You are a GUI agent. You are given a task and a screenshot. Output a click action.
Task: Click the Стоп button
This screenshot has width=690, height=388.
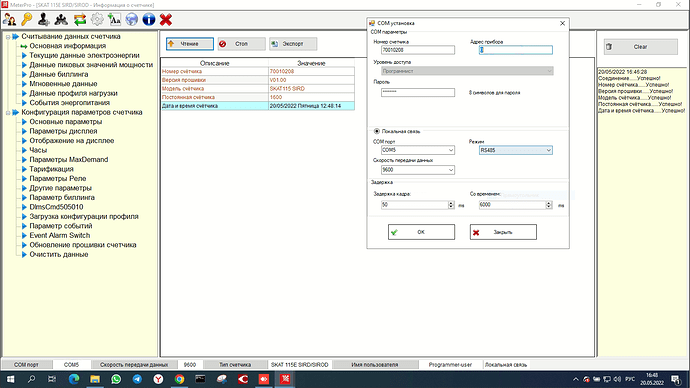[x=242, y=44]
